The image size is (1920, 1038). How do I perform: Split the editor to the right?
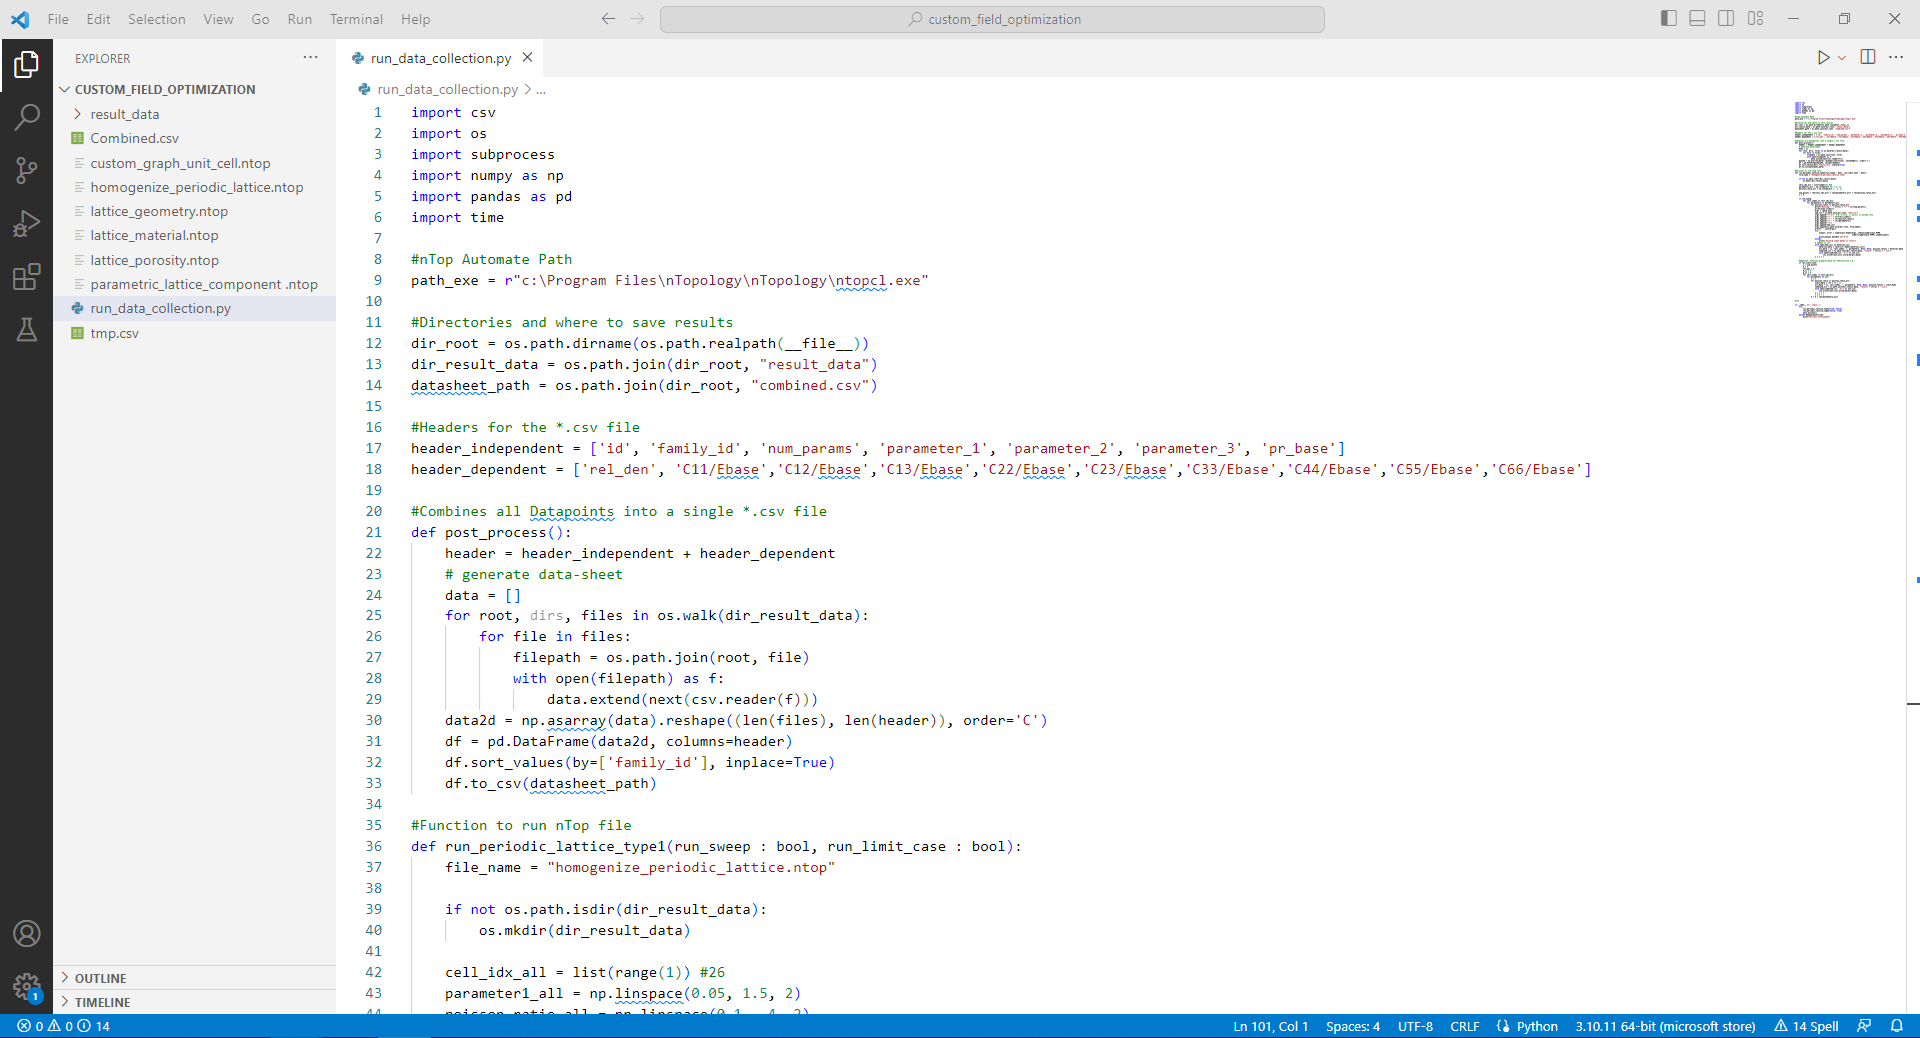coord(1868,57)
